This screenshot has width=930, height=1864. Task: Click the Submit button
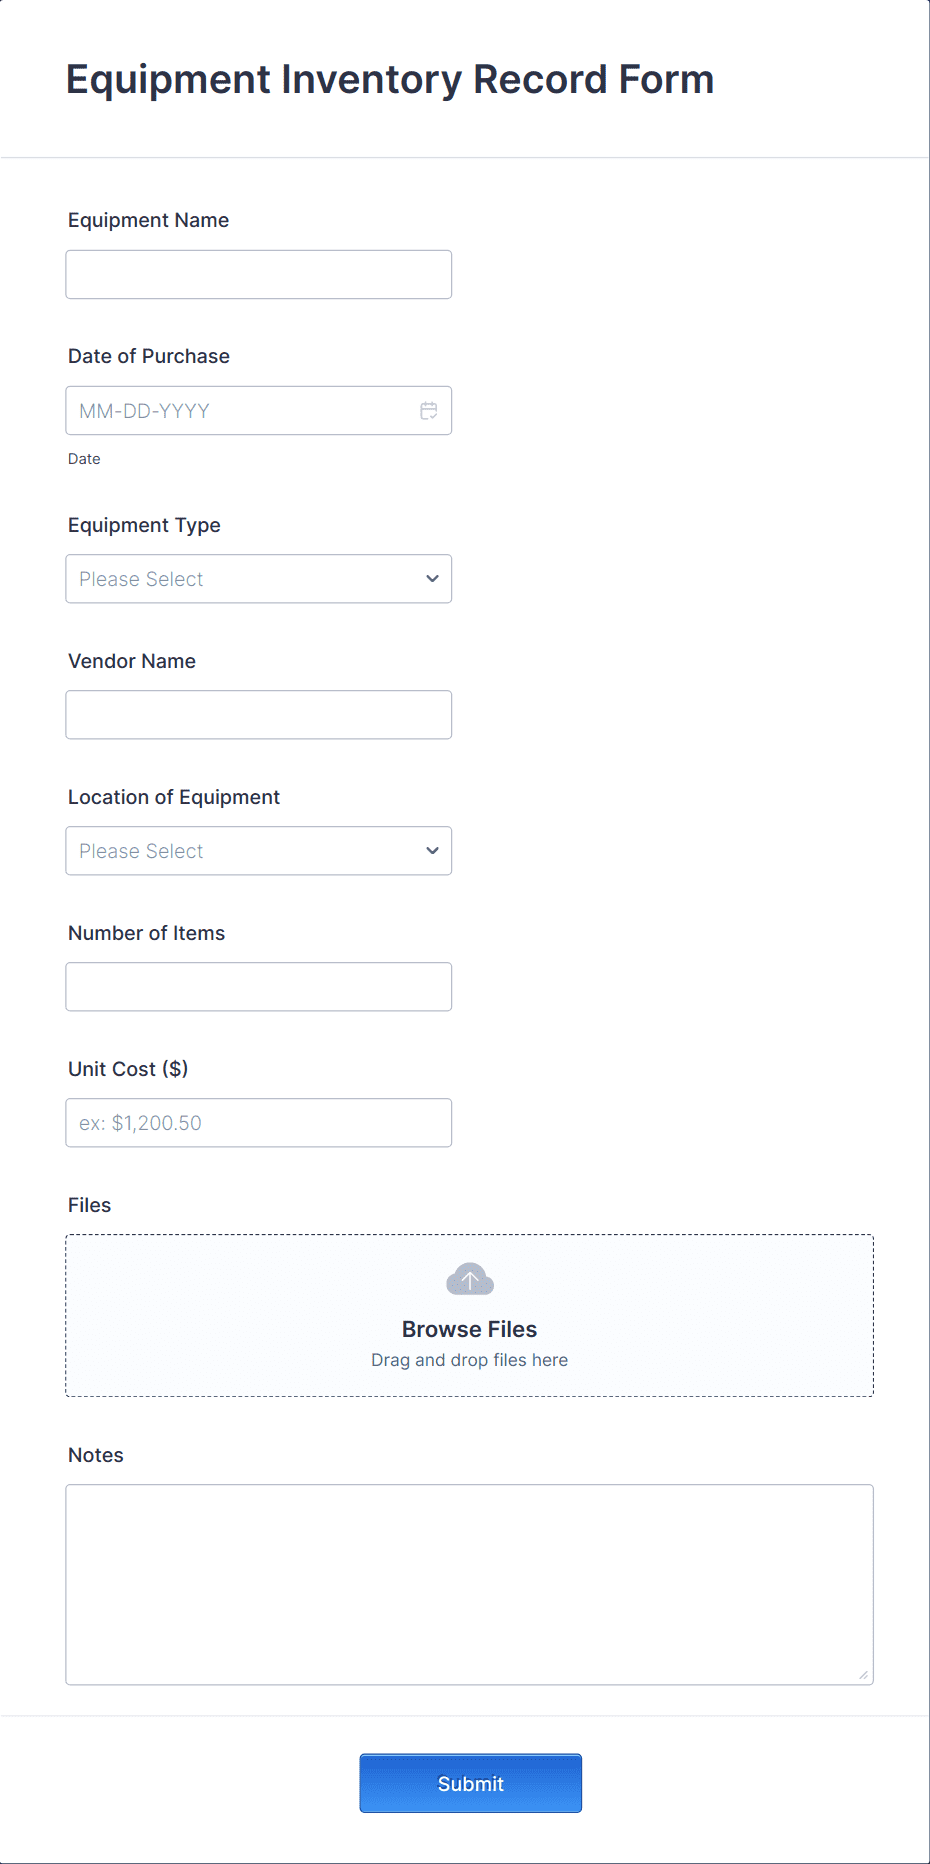(470, 1782)
